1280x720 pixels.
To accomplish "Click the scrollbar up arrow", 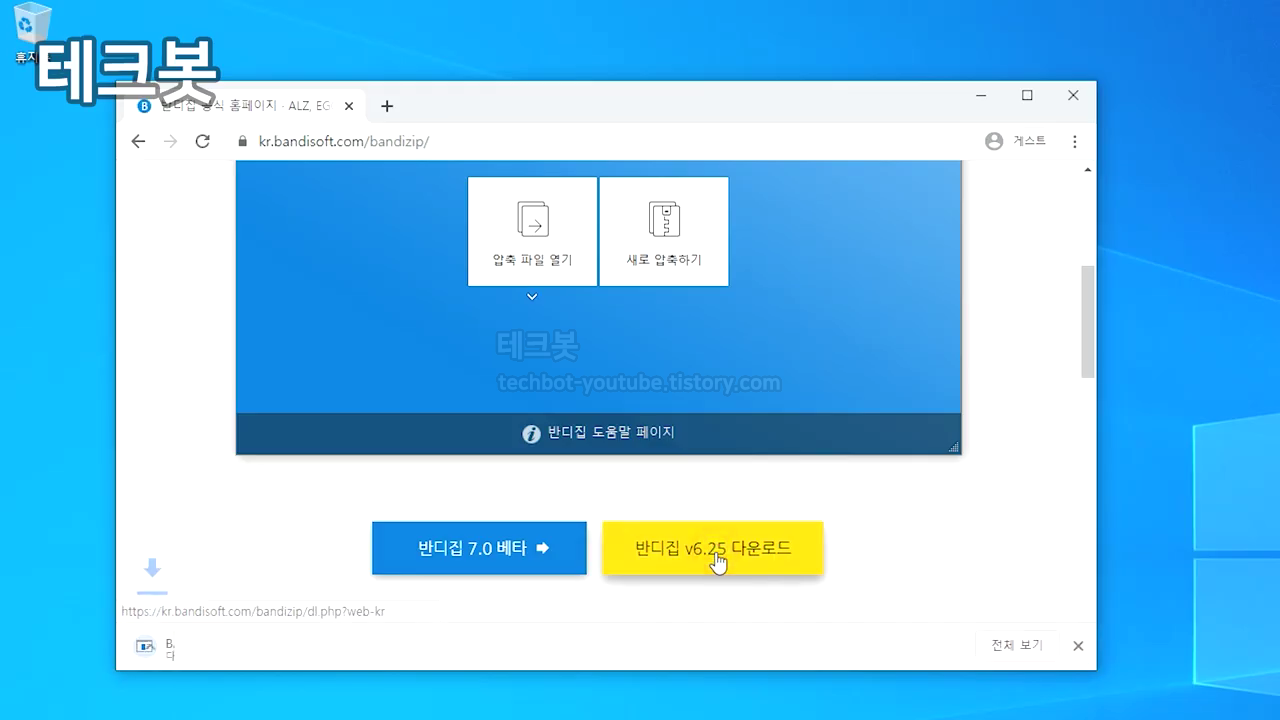I will click(1088, 170).
